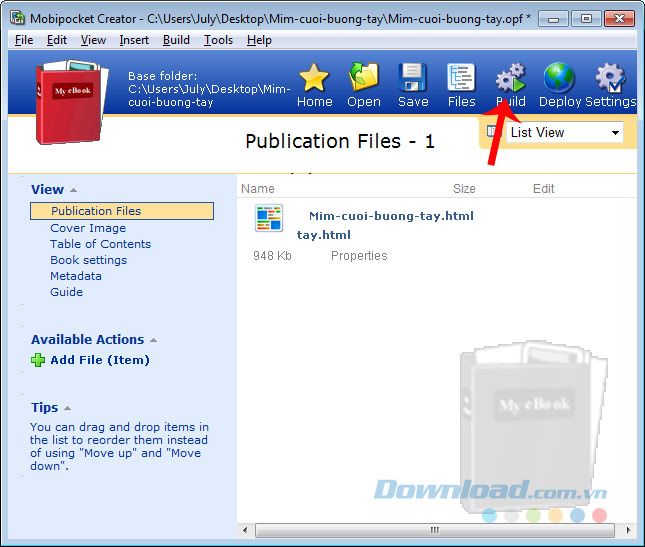
Task: Open Properties of the html file
Action: tap(359, 256)
